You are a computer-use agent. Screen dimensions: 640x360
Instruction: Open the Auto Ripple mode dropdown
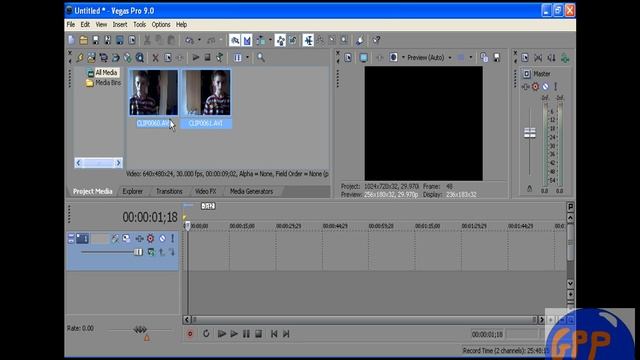click(x=270, y=40)
